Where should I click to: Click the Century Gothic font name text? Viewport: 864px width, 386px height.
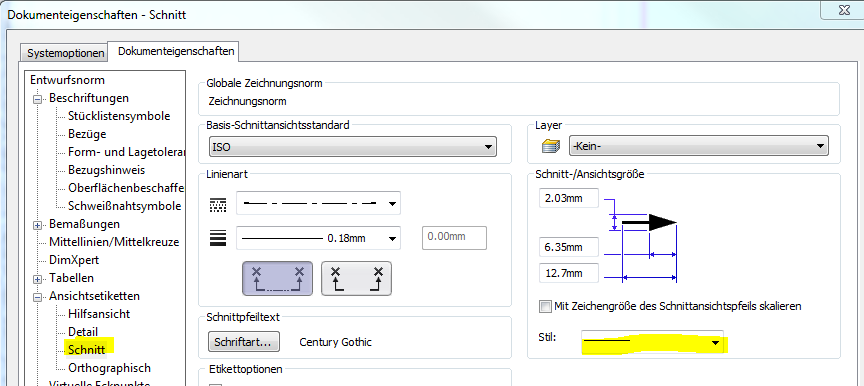(336, 342)
